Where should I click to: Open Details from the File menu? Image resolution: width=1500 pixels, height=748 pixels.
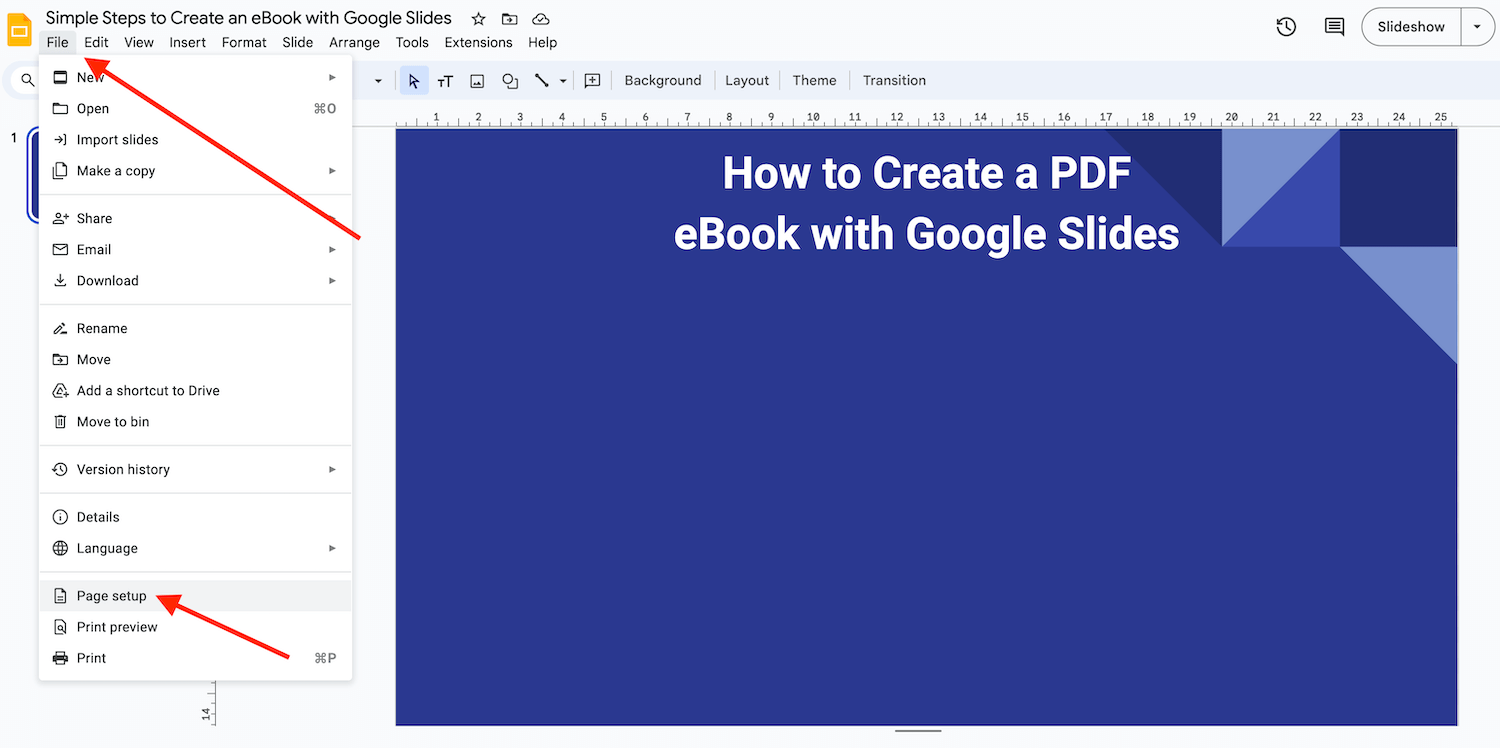coord(195,517)
